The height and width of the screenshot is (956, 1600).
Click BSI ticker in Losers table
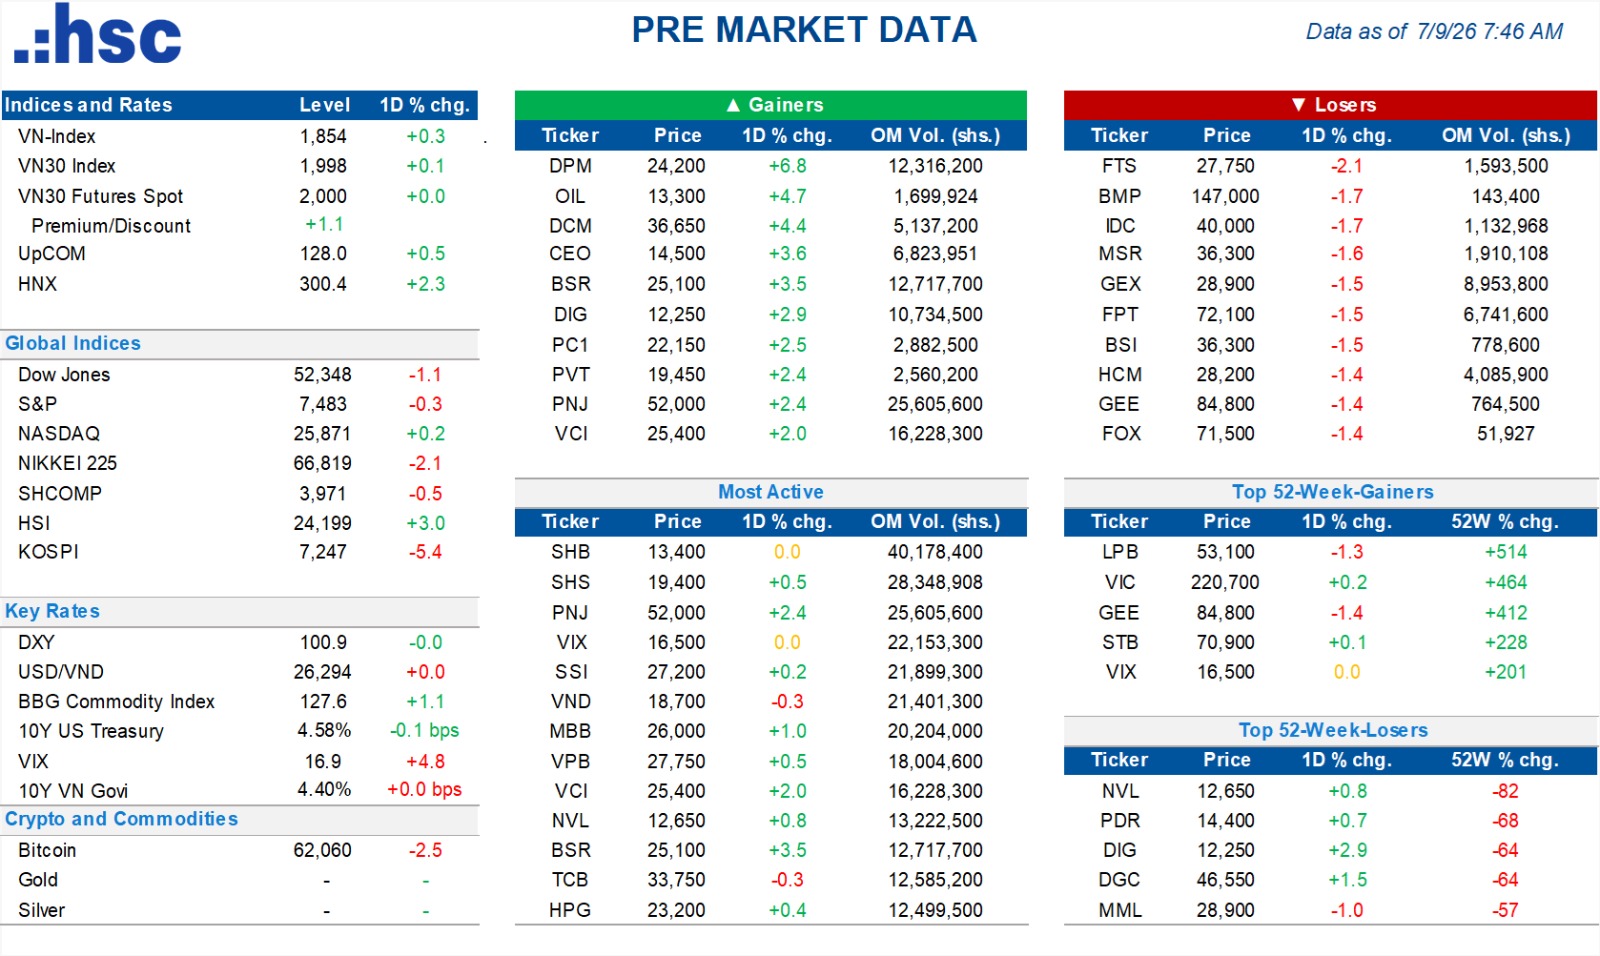coord(1120,345)
